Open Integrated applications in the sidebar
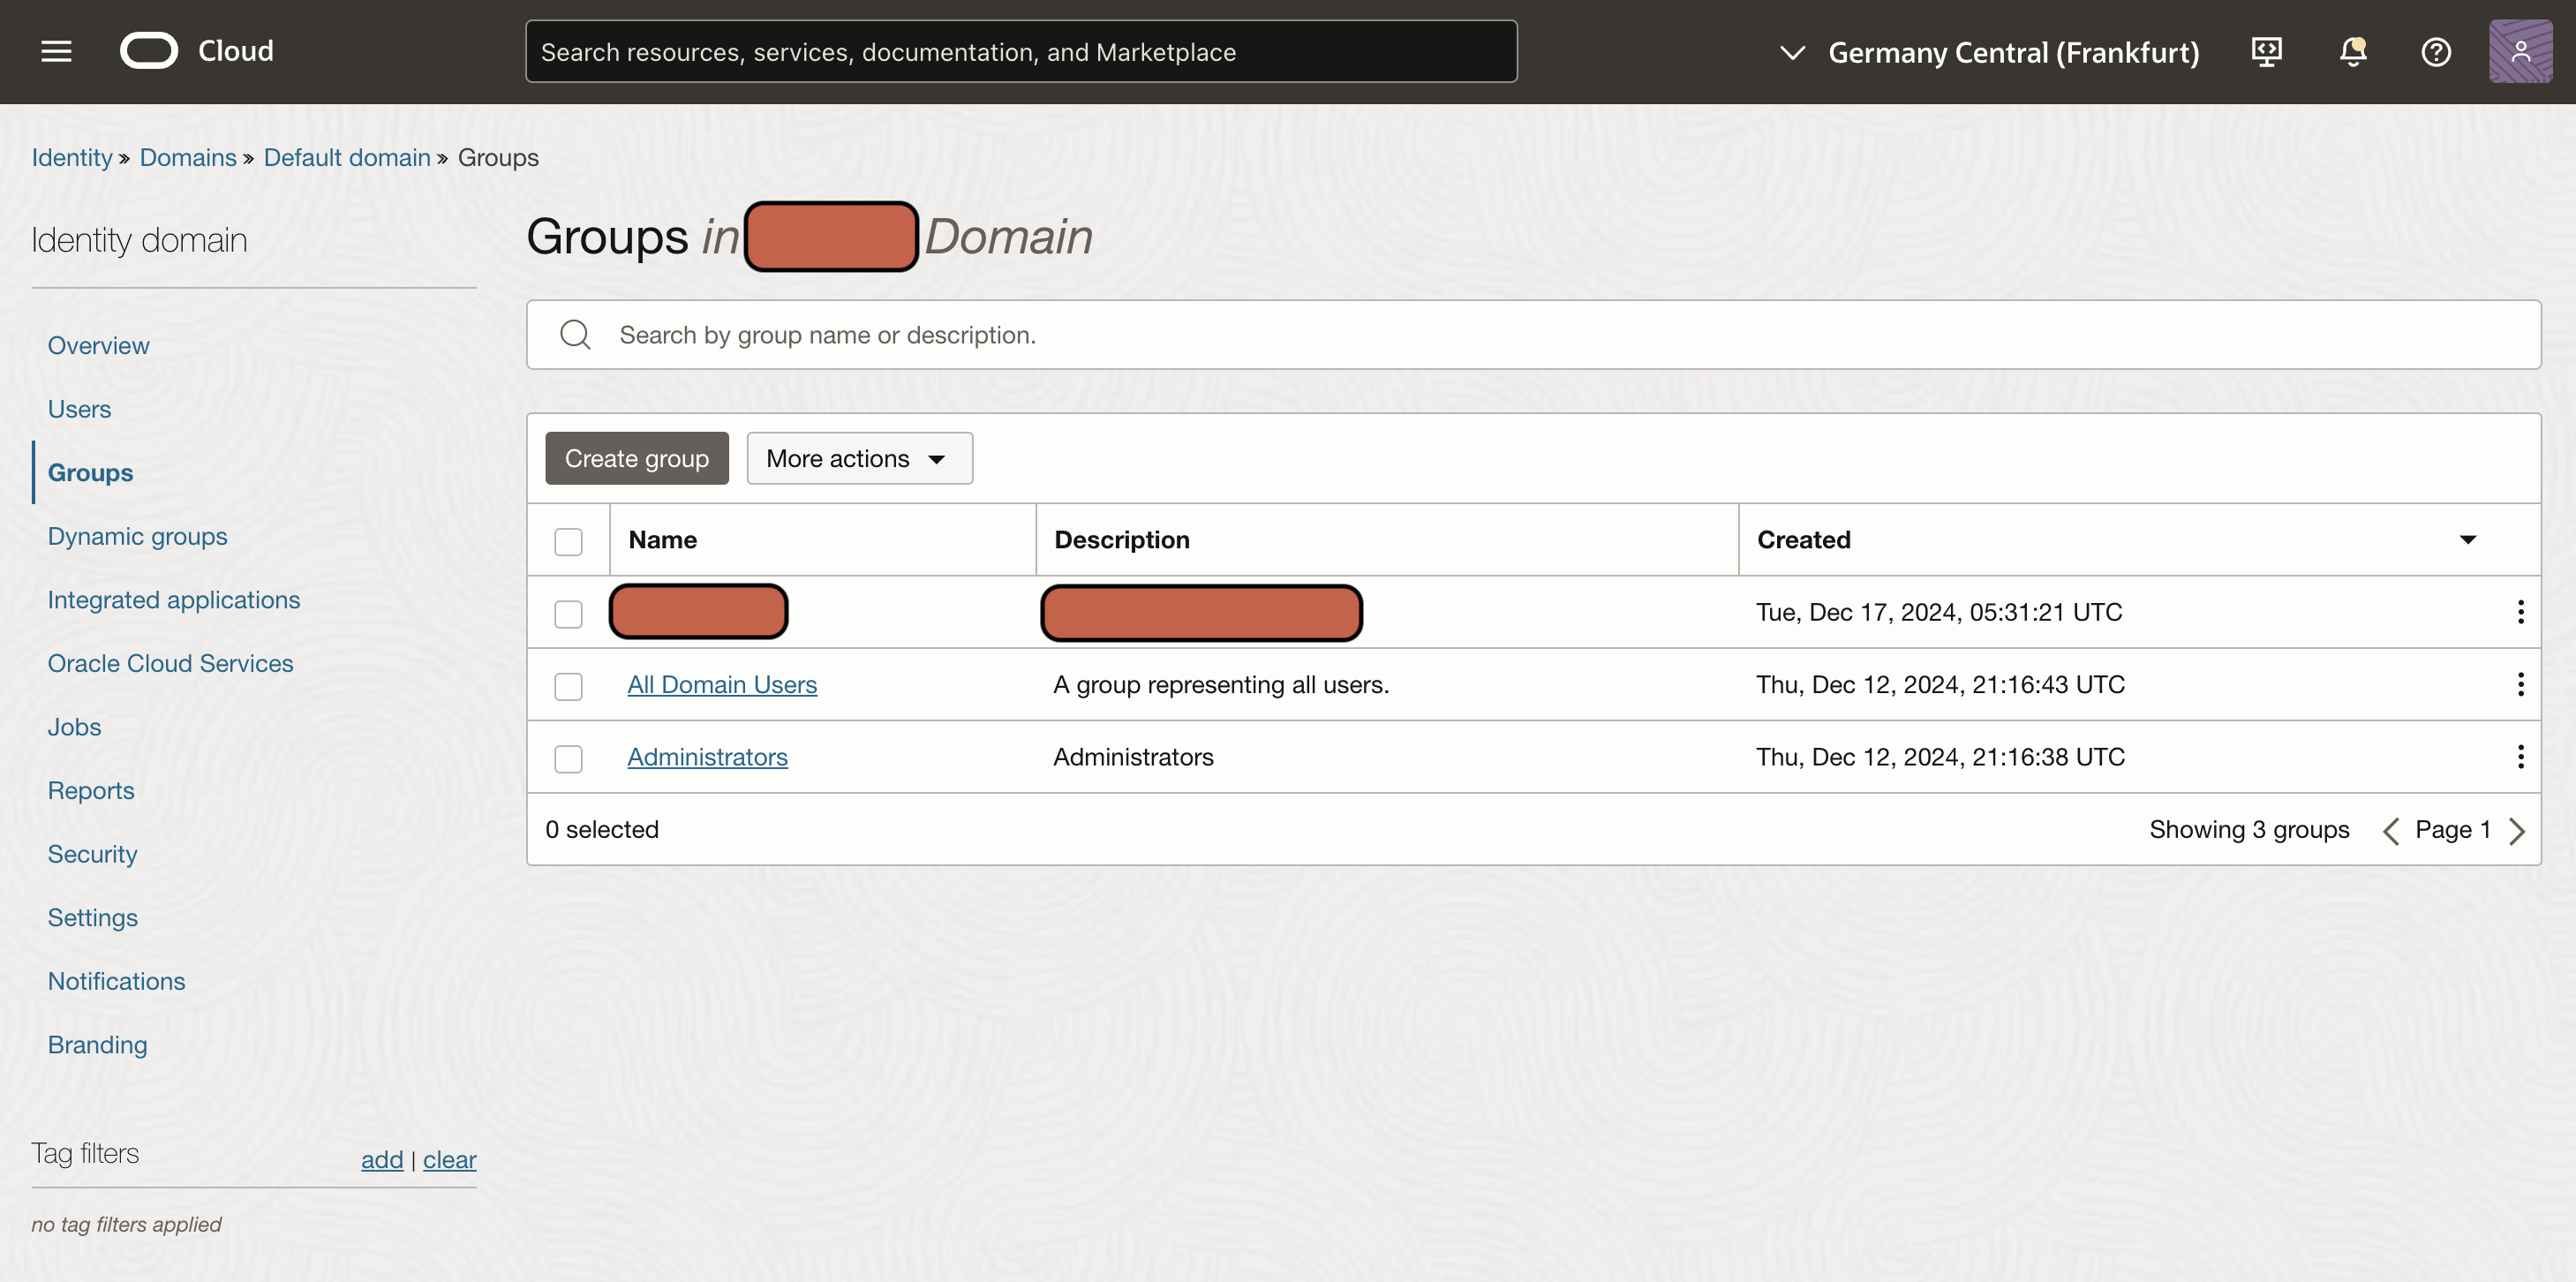Image resolution: width=2576 pixels, height=1282 pixels. pos(173,599)
